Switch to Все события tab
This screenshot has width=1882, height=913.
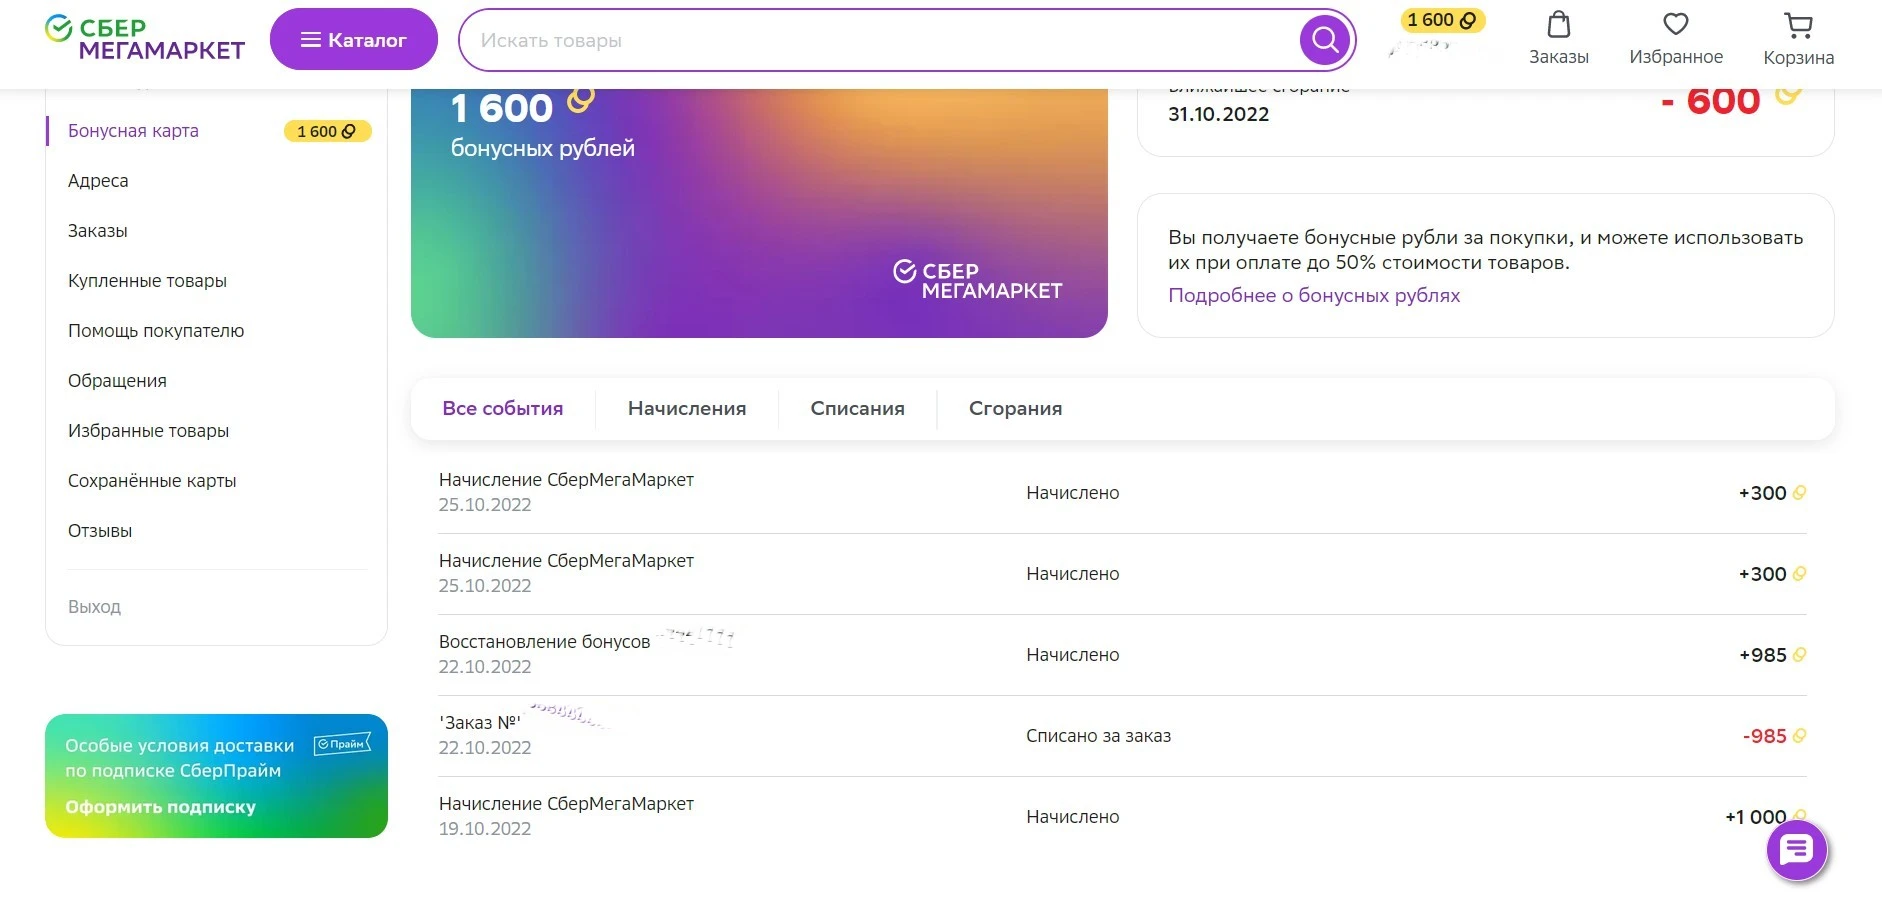coord(503,408)
